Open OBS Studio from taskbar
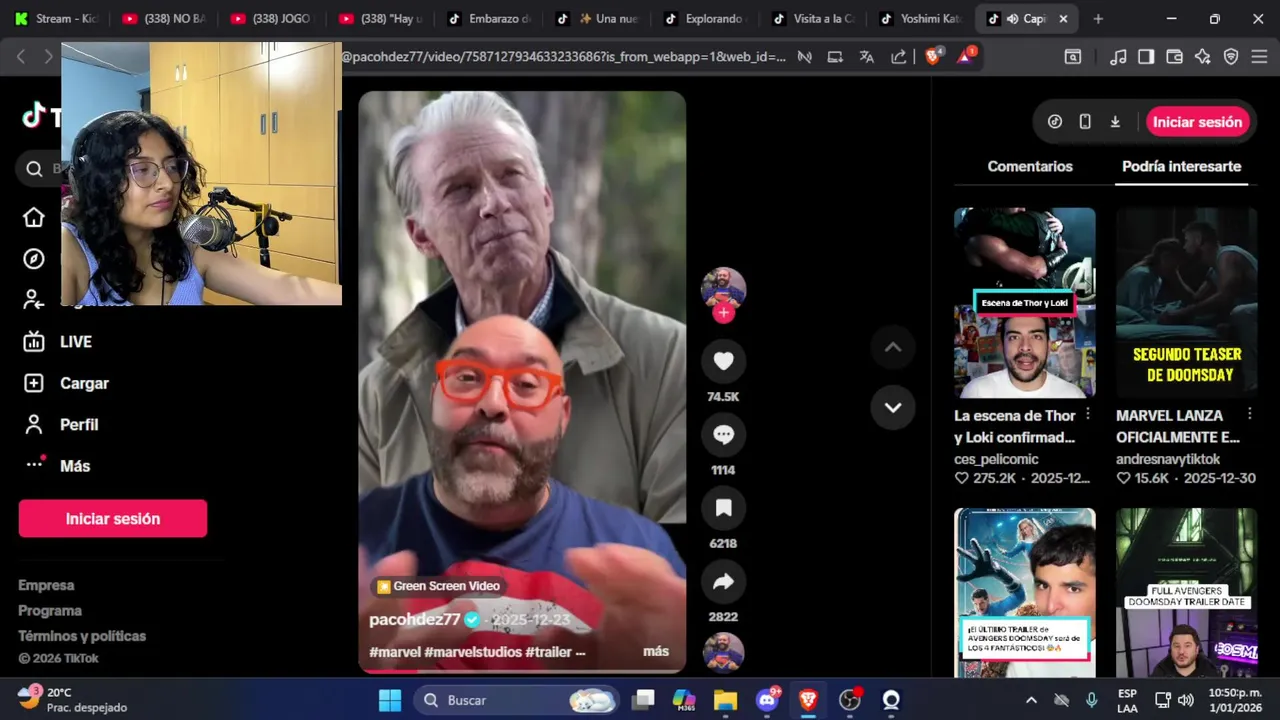 [850, 700]
